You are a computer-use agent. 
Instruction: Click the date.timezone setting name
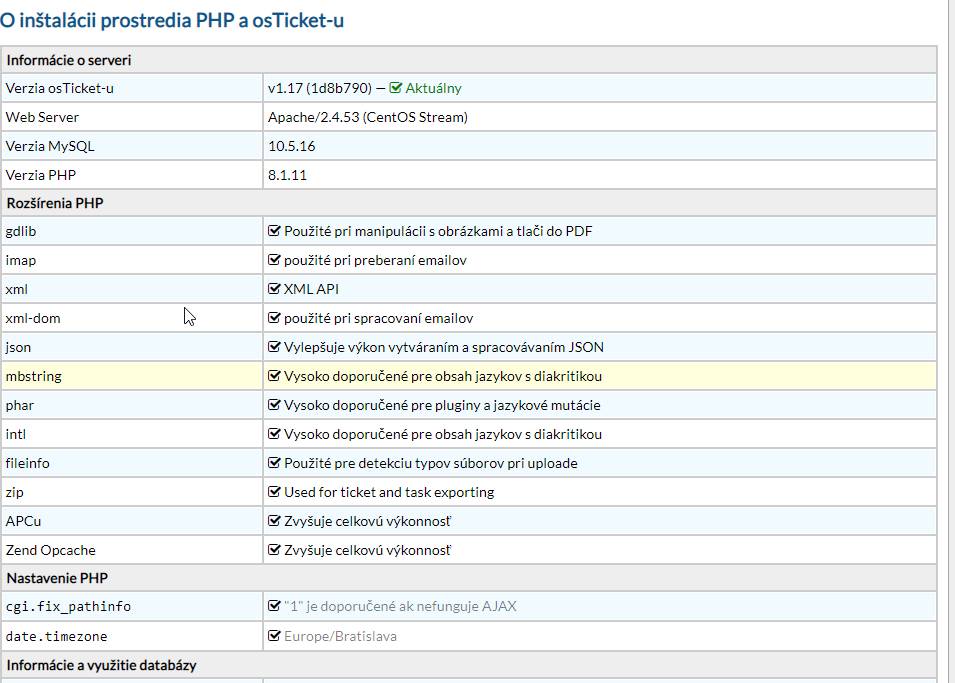(56, 636)
